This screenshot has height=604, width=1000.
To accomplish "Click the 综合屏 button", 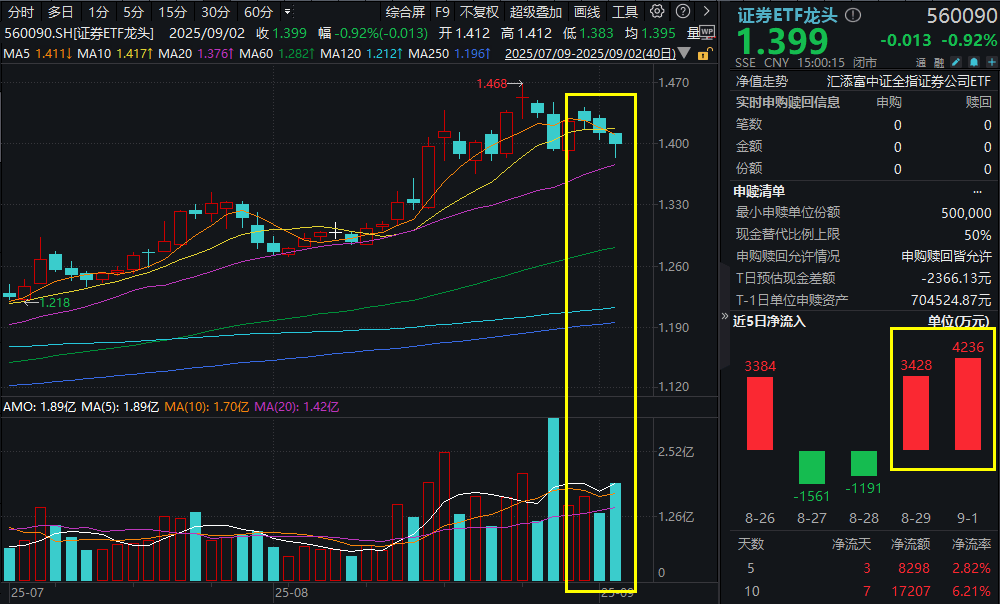I will 404,12.
